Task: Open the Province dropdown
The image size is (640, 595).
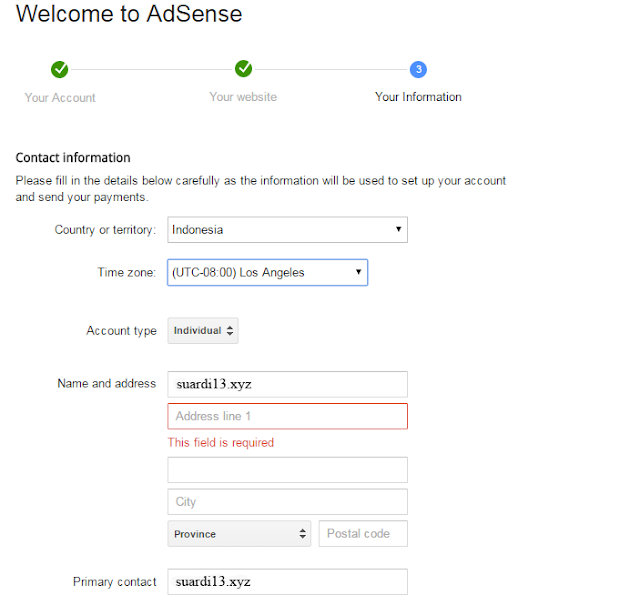Action: pyautogui.click(x=239, y=534)
